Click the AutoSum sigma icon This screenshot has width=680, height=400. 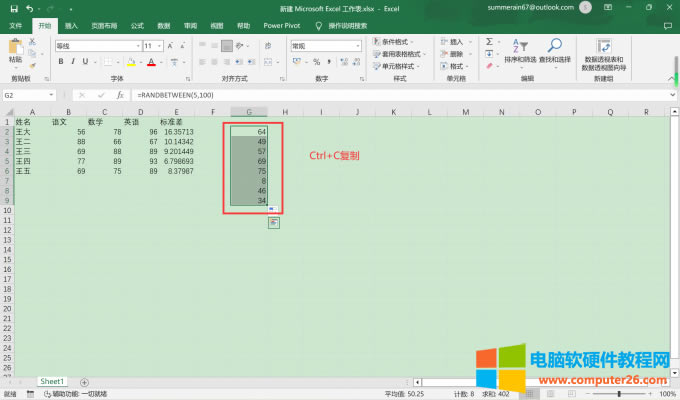coord(488,42)
